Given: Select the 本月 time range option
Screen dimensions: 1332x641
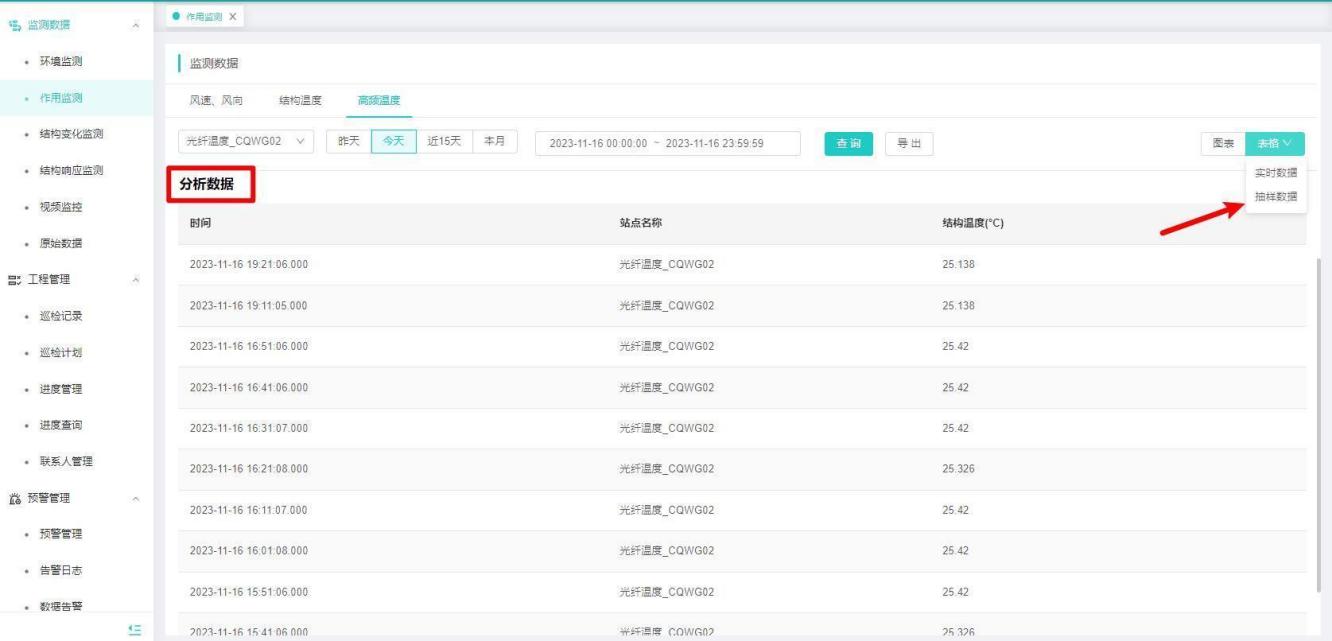Looking at the screenshot, I should coord(494,142).
